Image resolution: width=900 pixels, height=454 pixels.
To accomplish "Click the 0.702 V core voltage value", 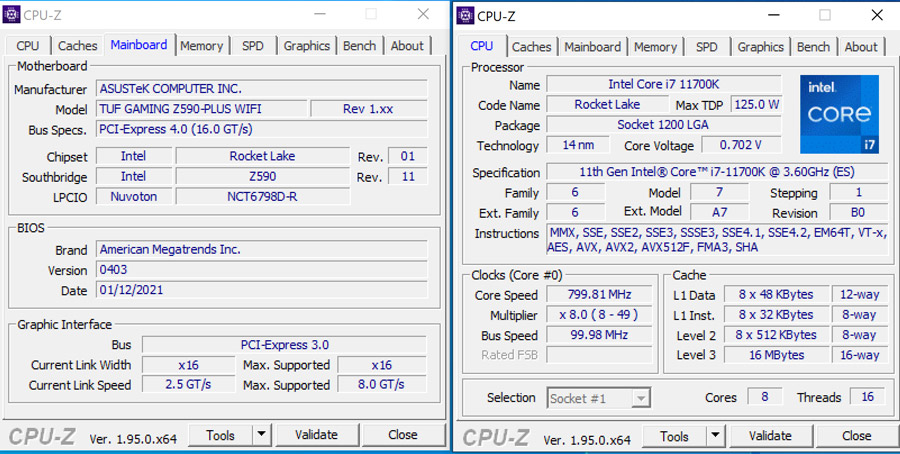I will click(741, 145).
